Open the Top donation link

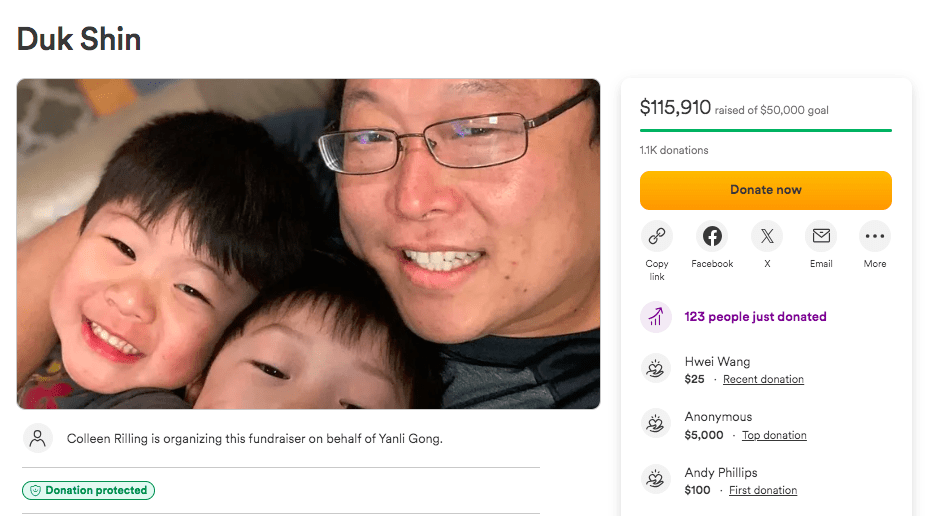point(774,436)
